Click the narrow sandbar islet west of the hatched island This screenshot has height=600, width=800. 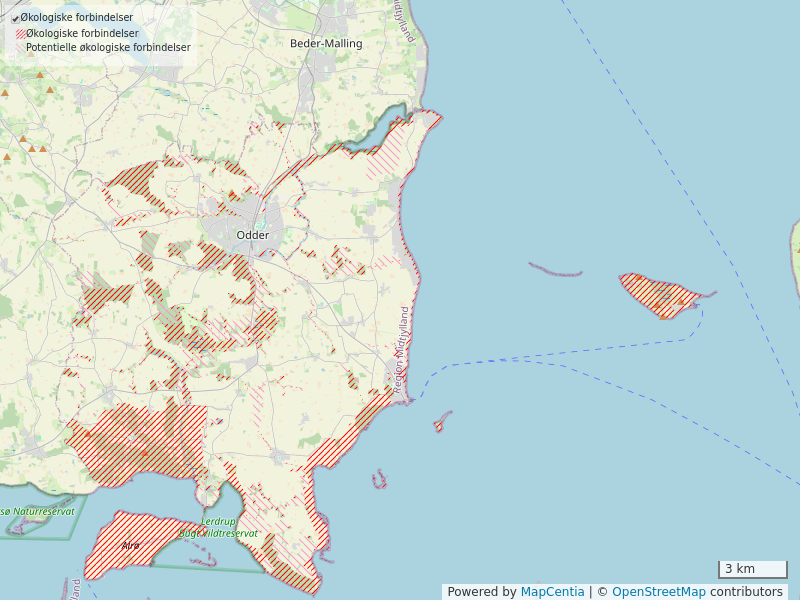(555, 271)
